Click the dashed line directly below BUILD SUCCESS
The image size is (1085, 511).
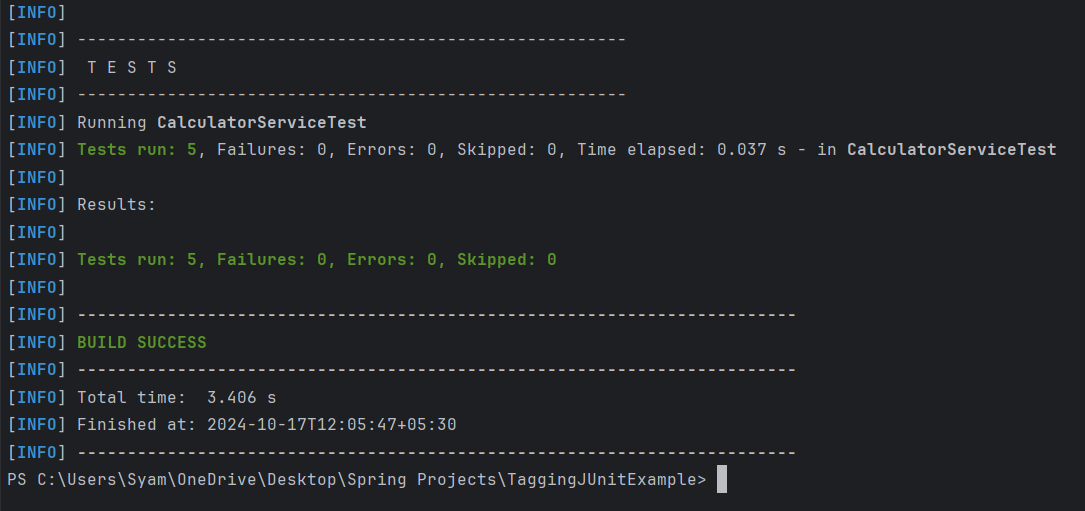(436, 370)
